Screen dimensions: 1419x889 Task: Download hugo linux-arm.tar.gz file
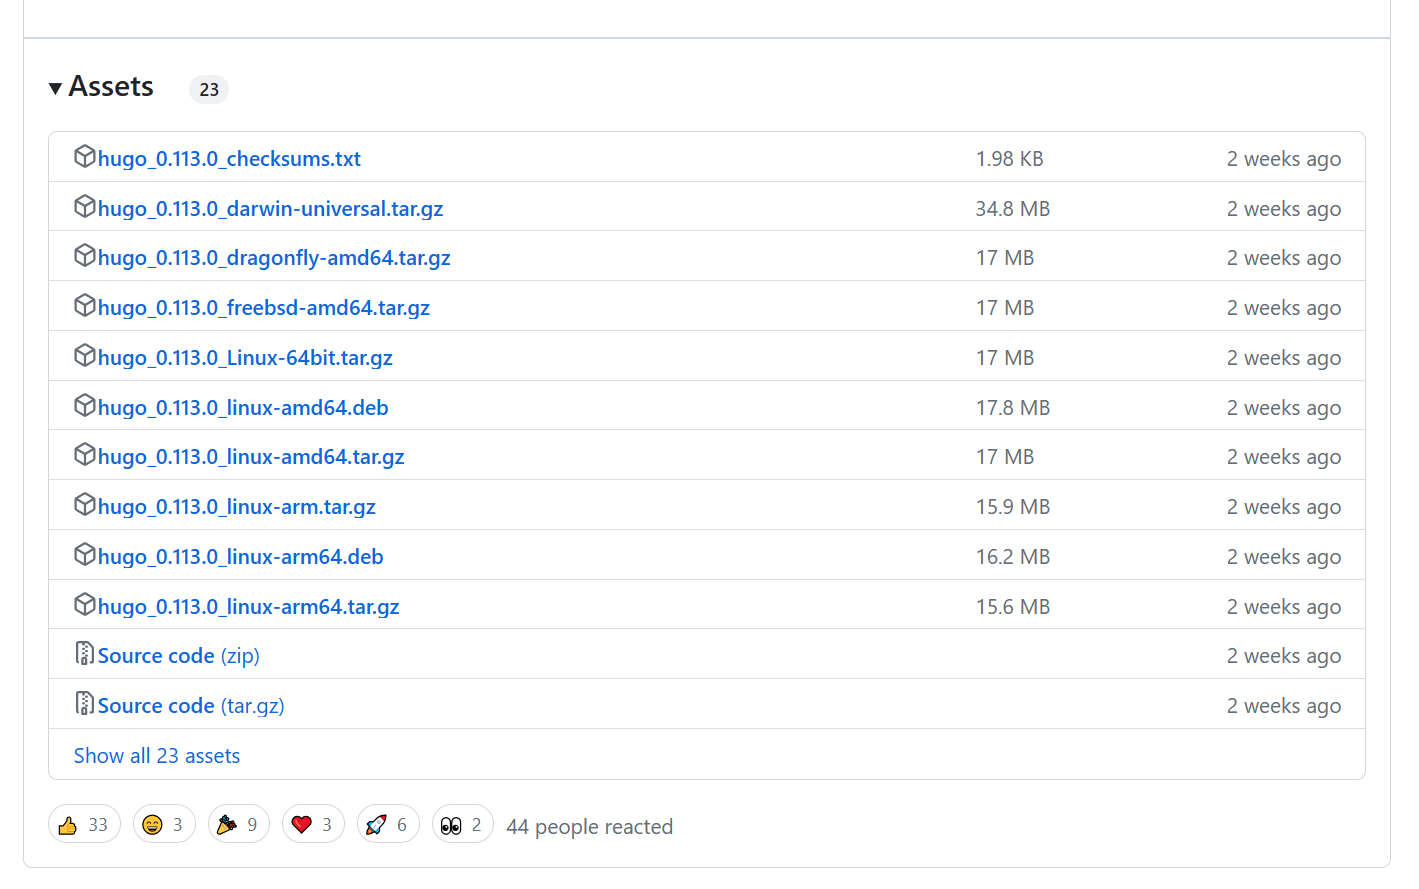237,507
